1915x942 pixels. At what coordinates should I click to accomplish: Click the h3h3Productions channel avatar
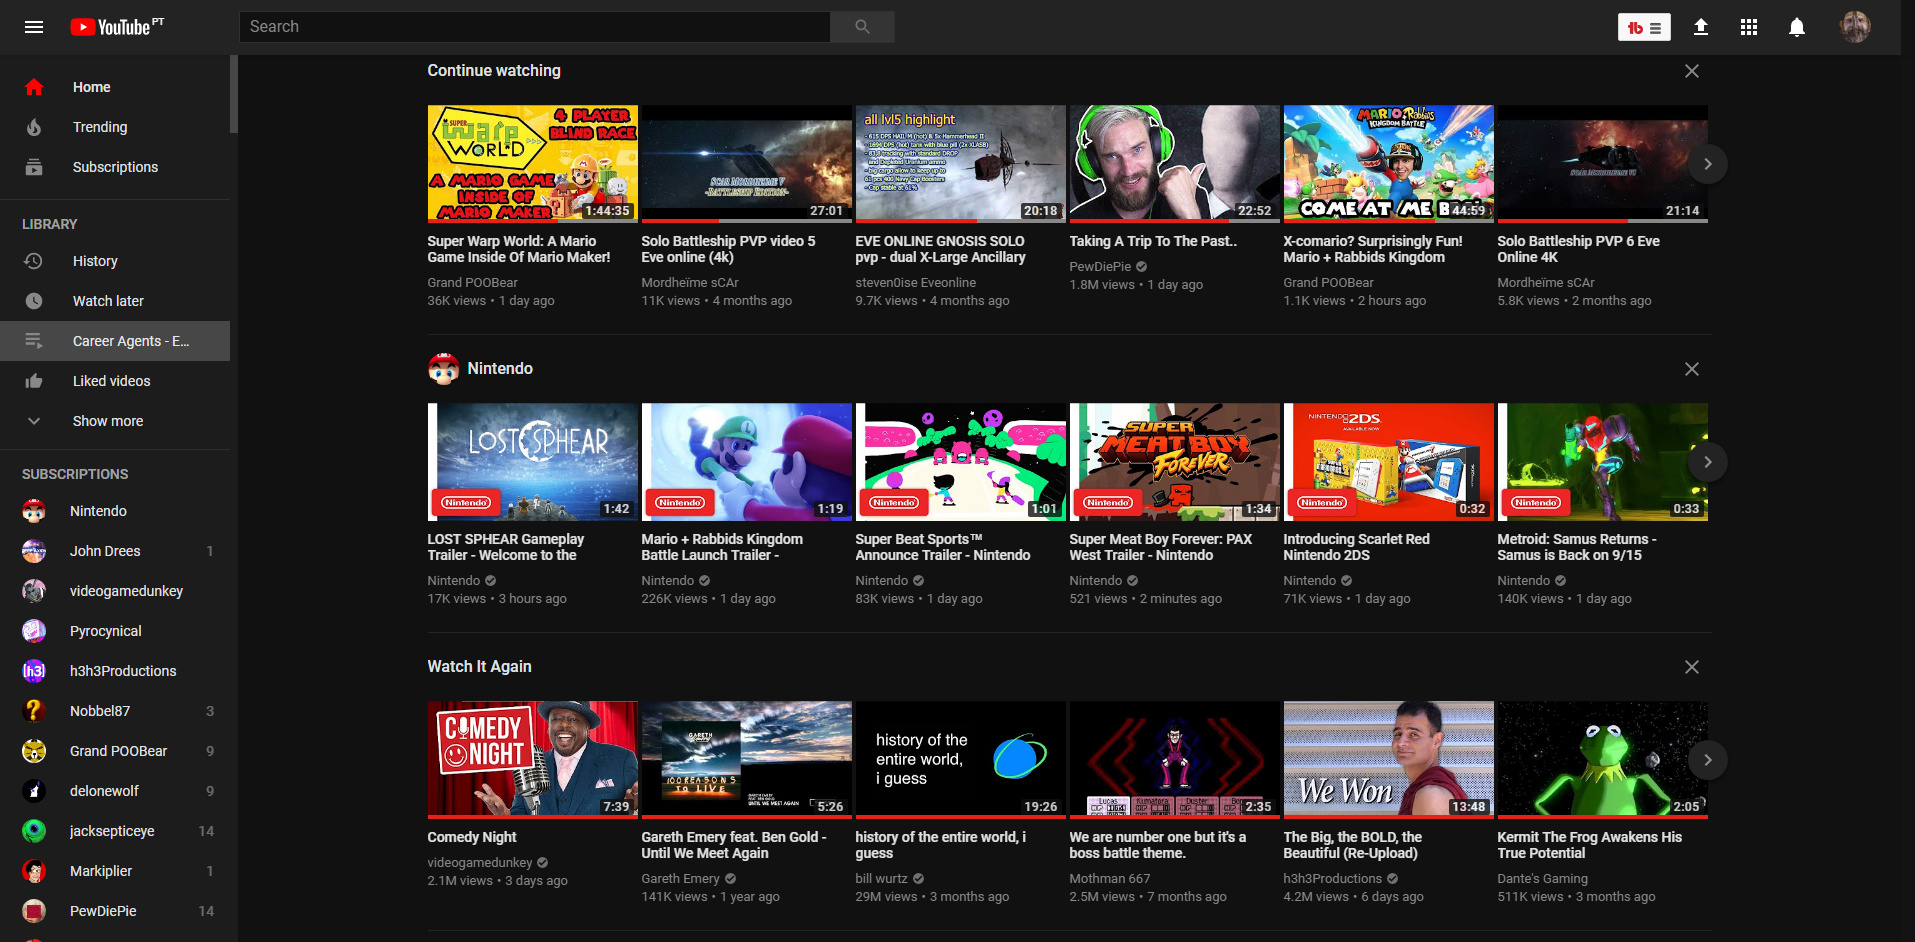[x=34, y=671]
